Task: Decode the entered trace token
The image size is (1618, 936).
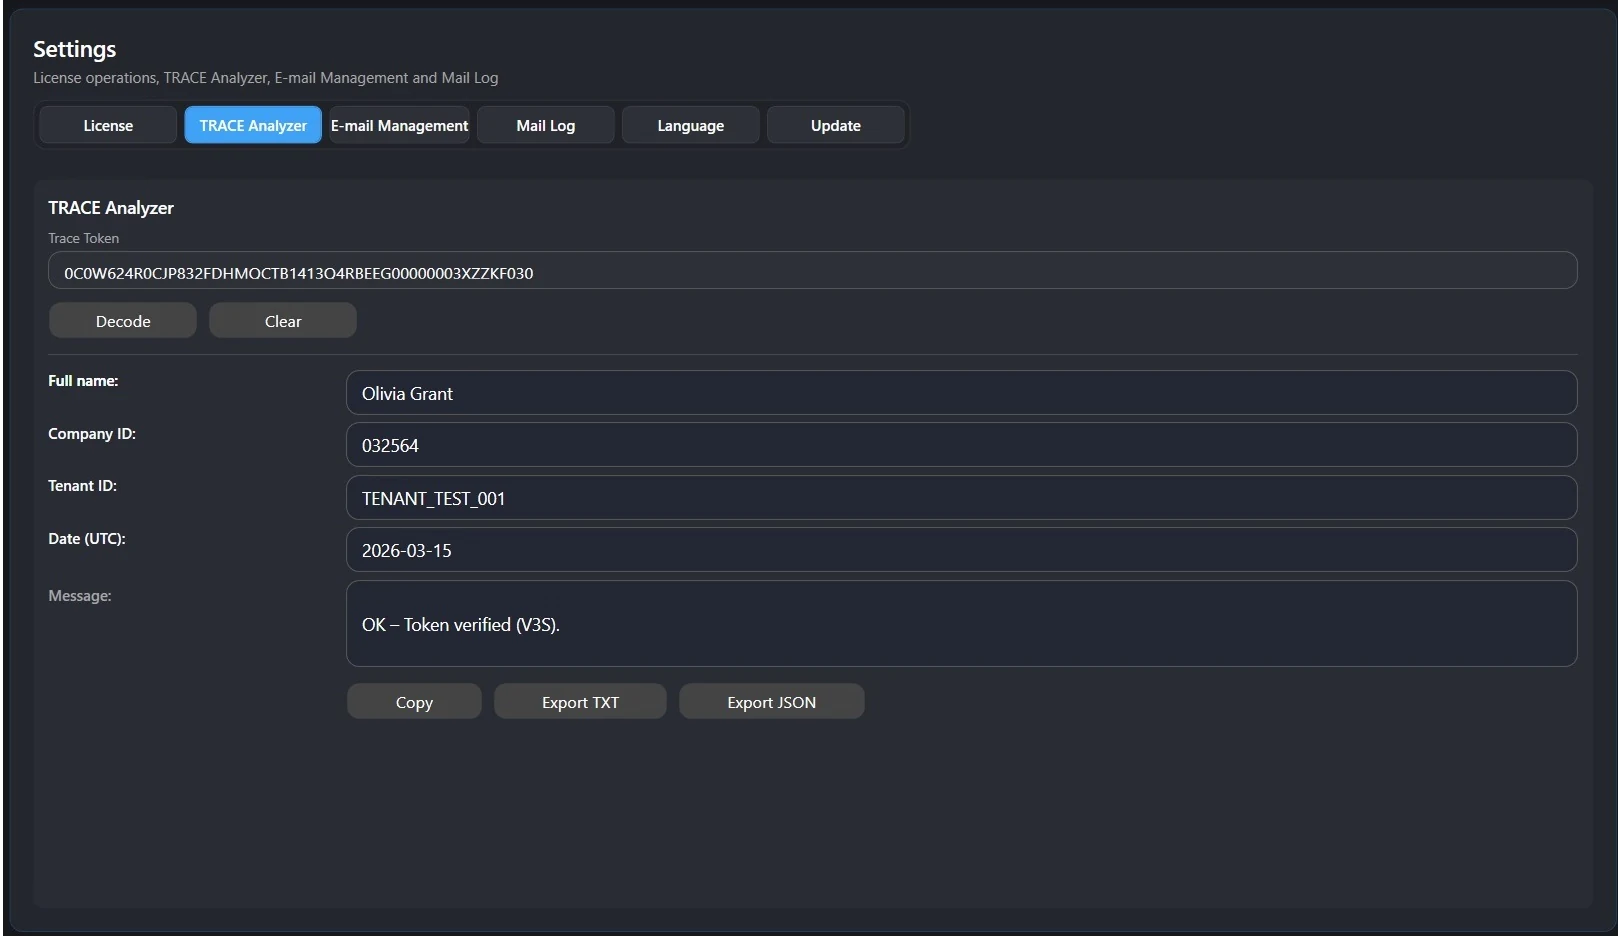Action: click(122, 320)
